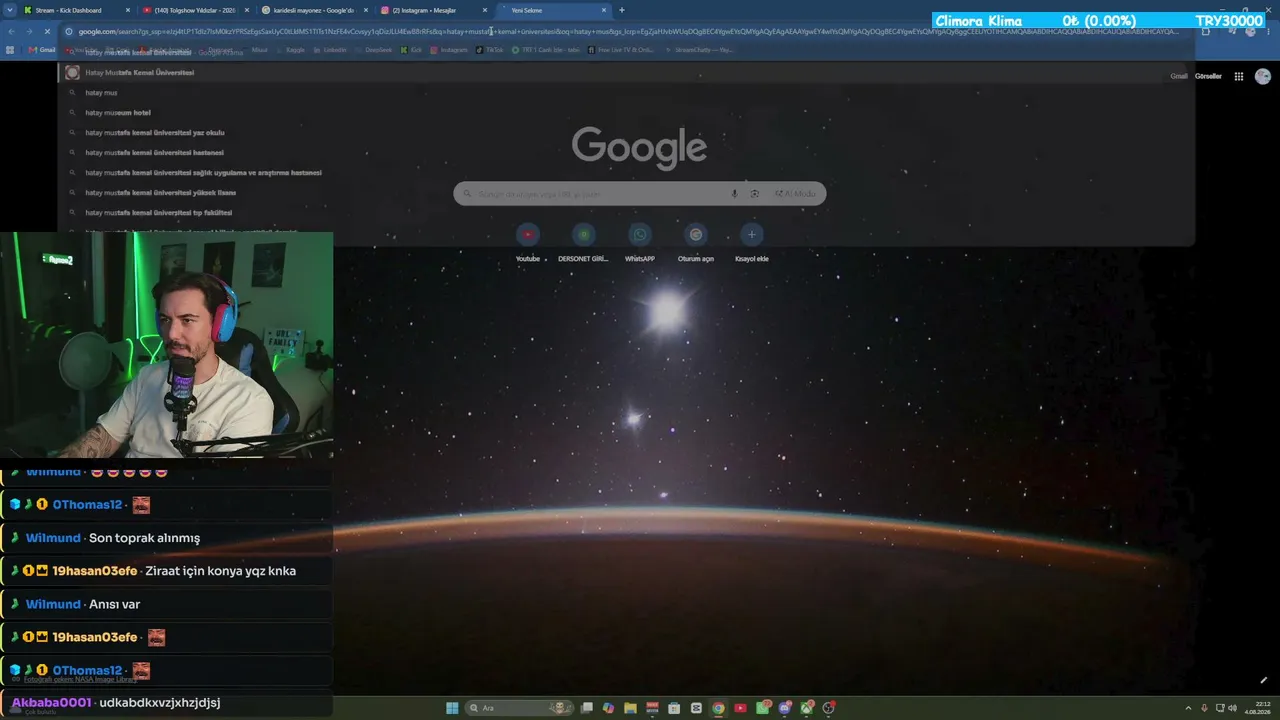Image resolution: width=1280 pixels, height=720 pixels.
Task: Switch to the Instagram Mesajlar tab
Action: (435, 10)
